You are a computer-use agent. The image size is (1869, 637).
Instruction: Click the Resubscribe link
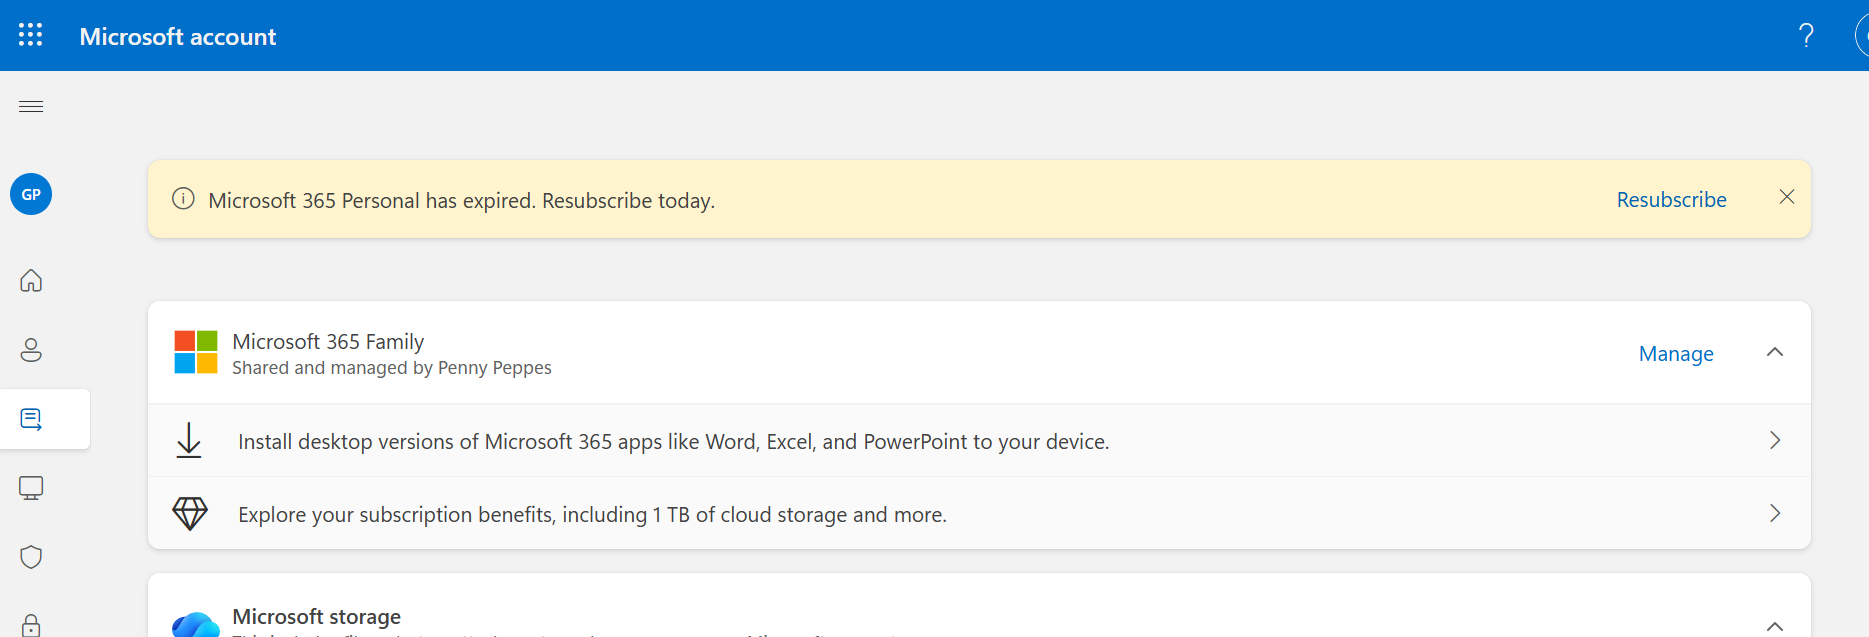pyautogui.click(x=1671, y=200)
